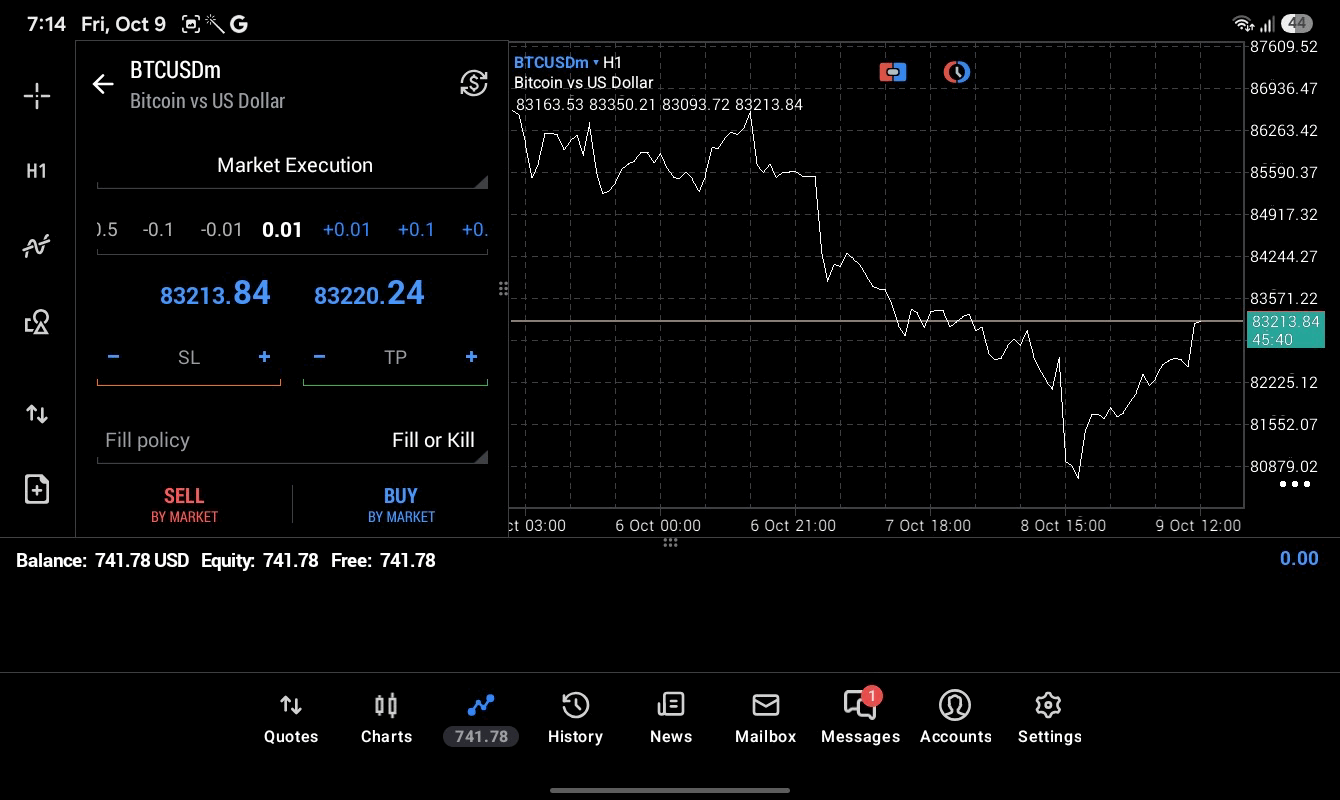The image size is (1340, 800).
Task: Open the drawing objects shapes tool
Action: [x=37, y=322]
